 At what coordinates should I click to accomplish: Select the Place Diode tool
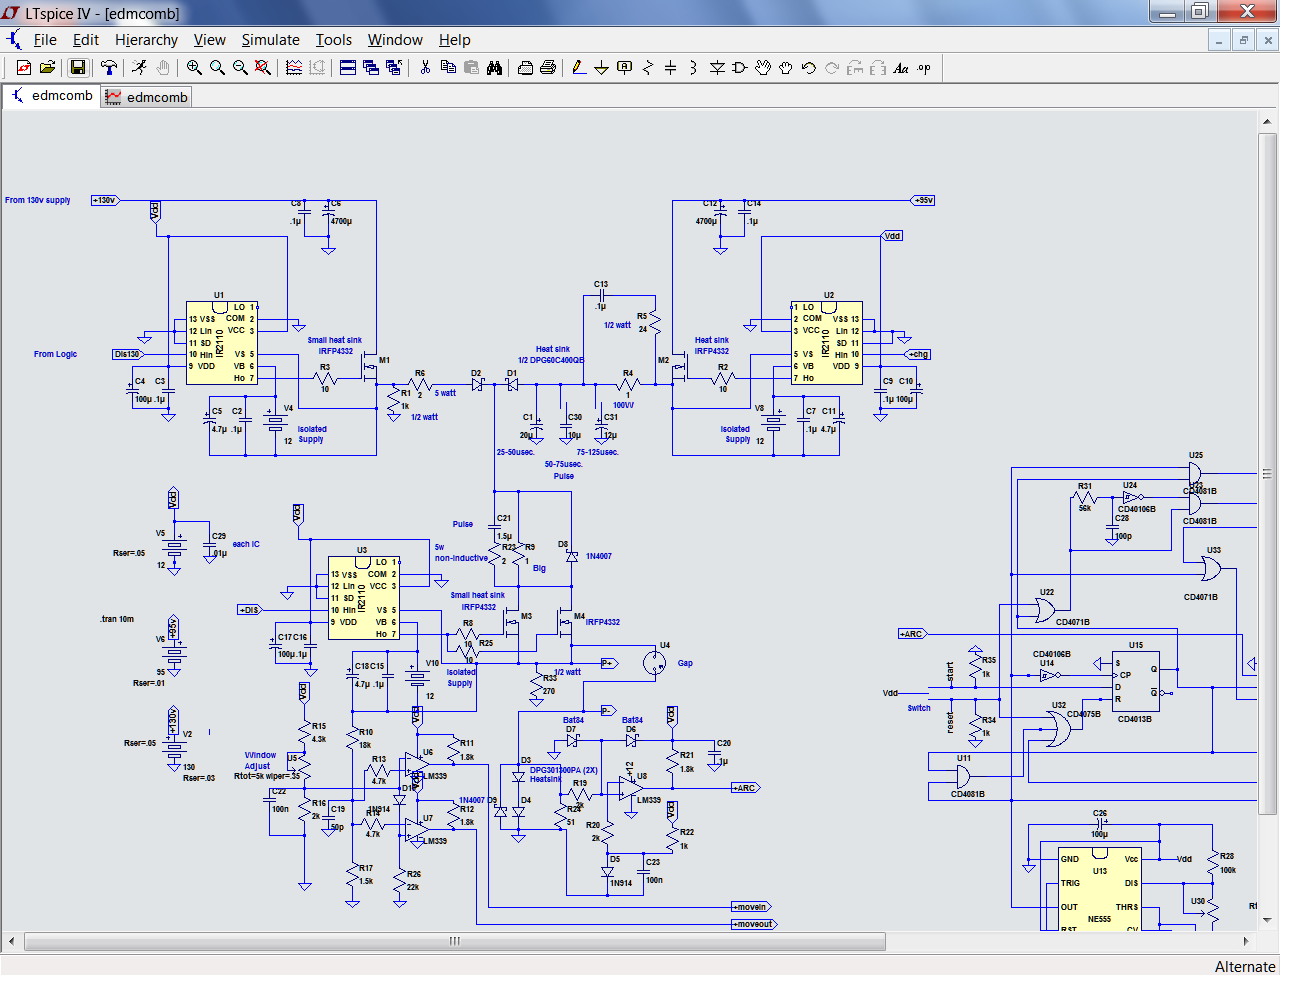[x=717, y=67]
